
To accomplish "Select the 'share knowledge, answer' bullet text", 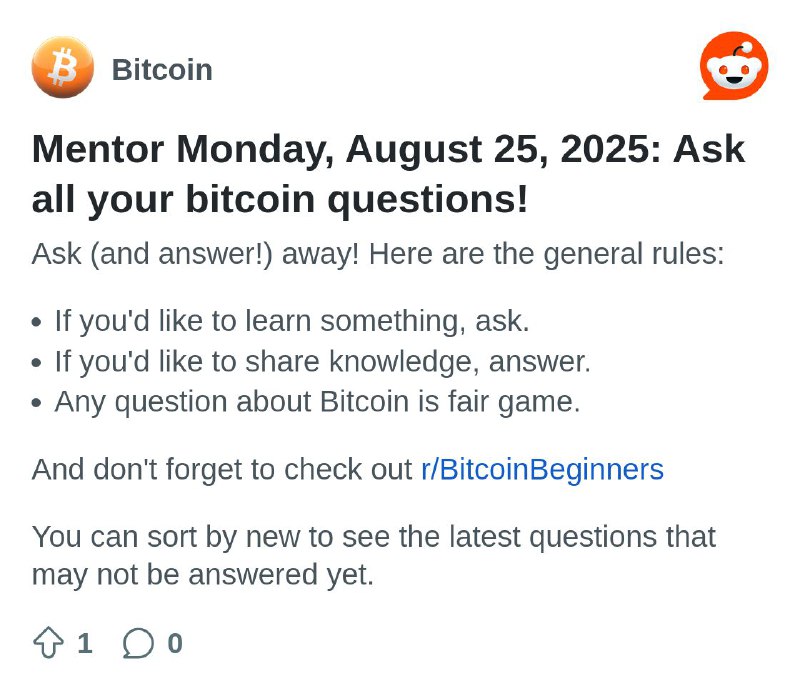I will tap(322, 361).
